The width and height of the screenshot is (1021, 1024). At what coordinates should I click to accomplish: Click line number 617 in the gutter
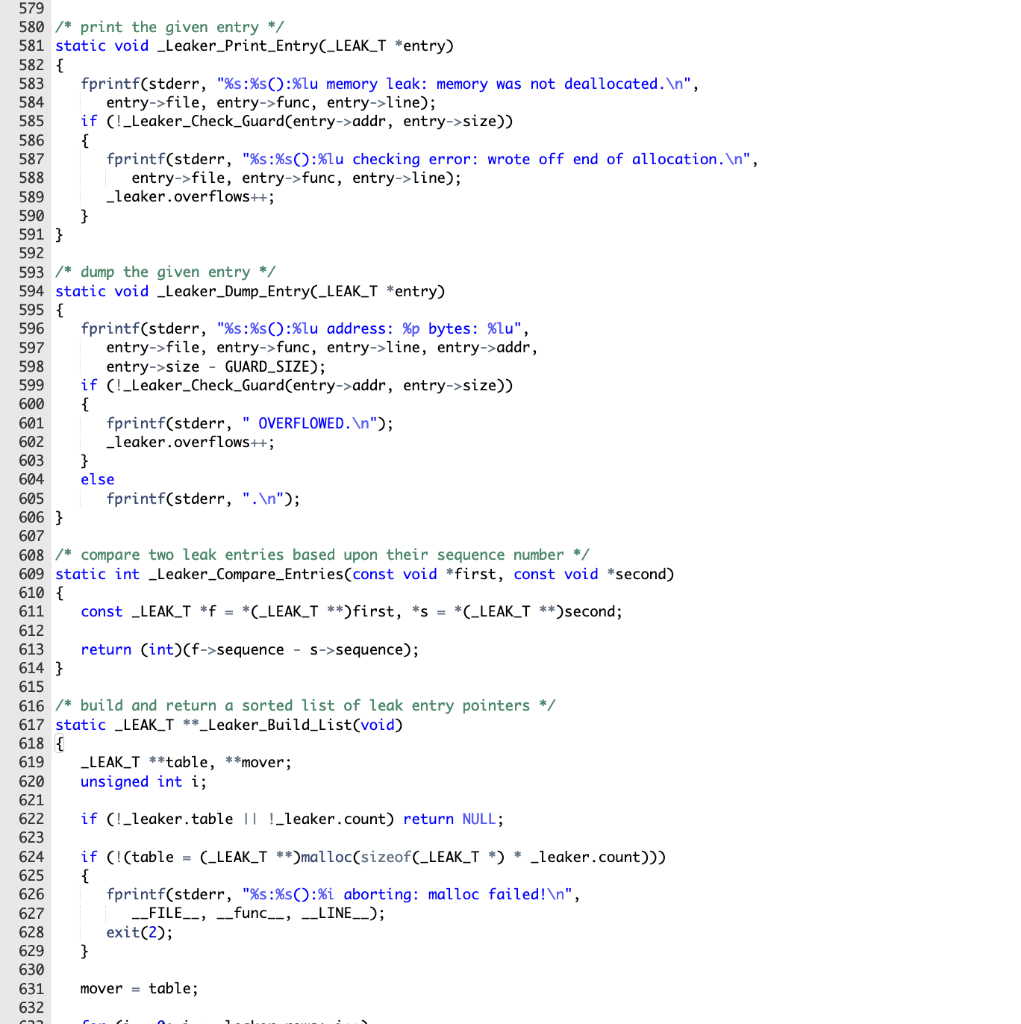[x=31, y=725]
